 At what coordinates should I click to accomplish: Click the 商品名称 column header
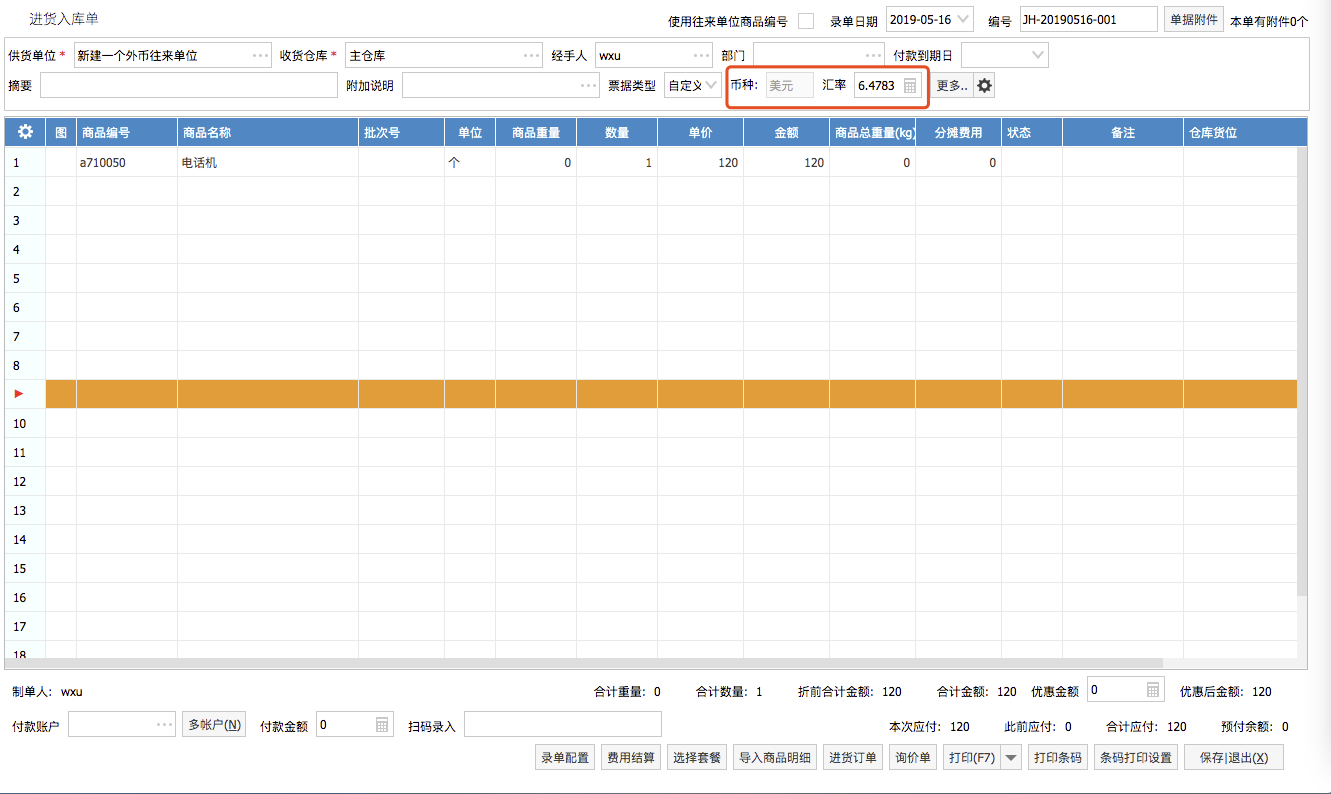pos(267,132)
